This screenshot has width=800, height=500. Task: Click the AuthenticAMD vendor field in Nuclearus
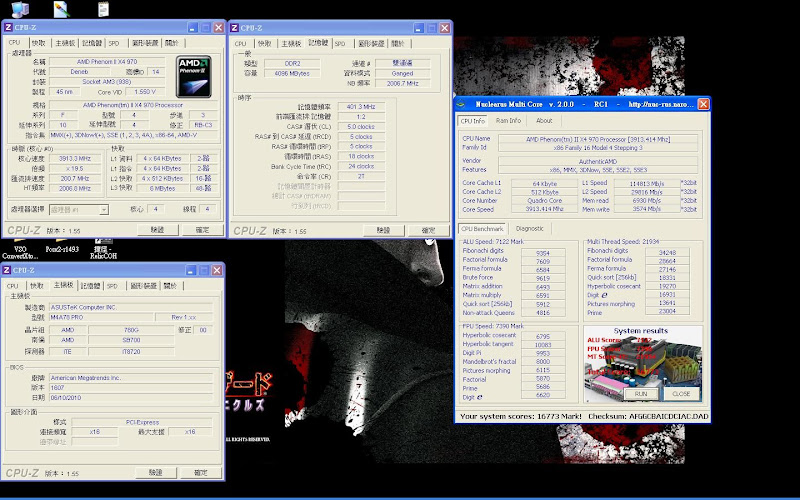599,161
